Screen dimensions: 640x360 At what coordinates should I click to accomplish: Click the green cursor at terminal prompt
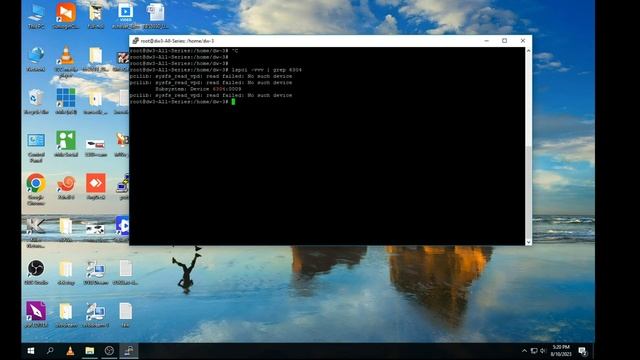tap(233, 102)
